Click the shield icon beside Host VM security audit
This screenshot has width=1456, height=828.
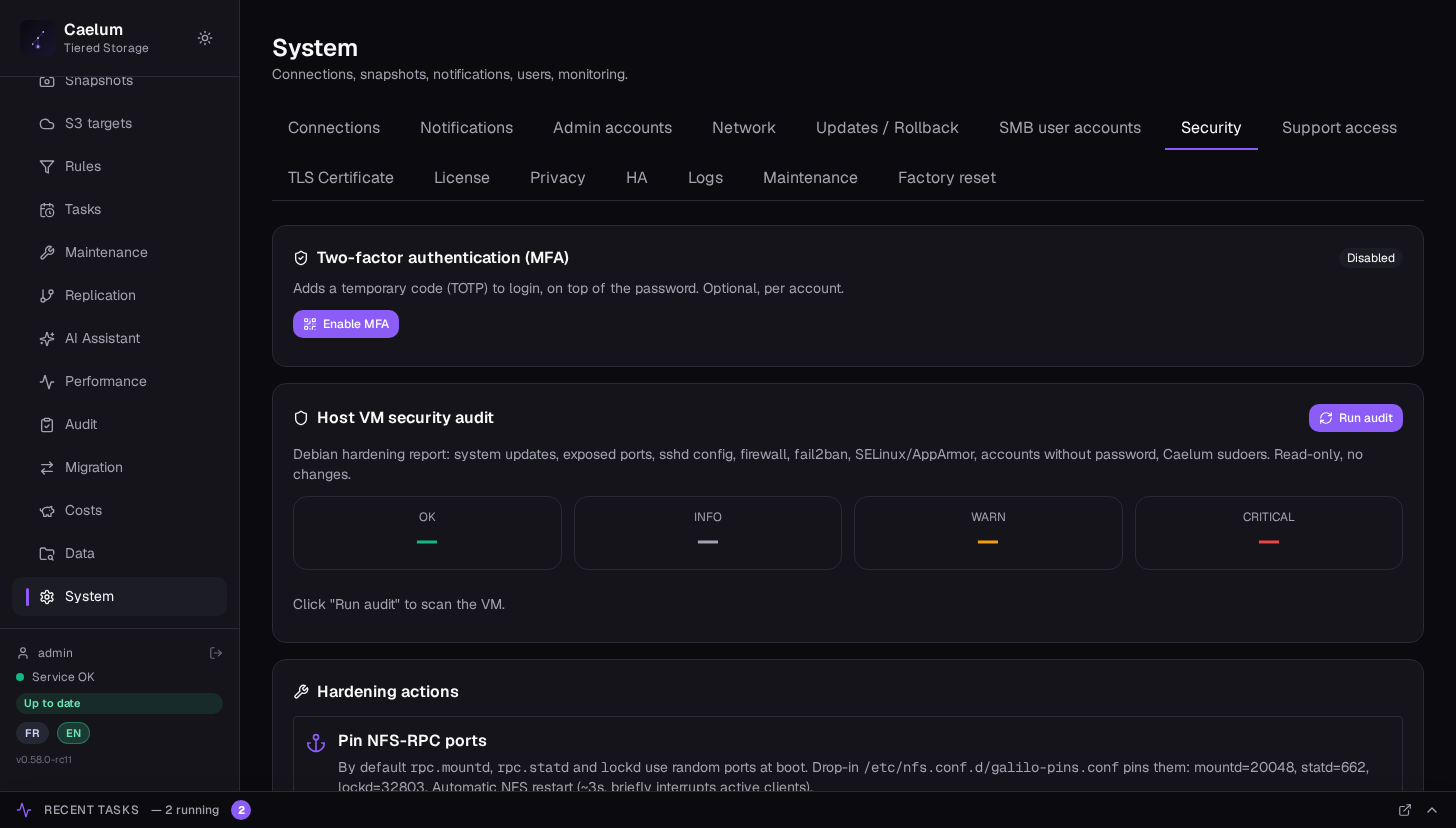coord(301,418)
